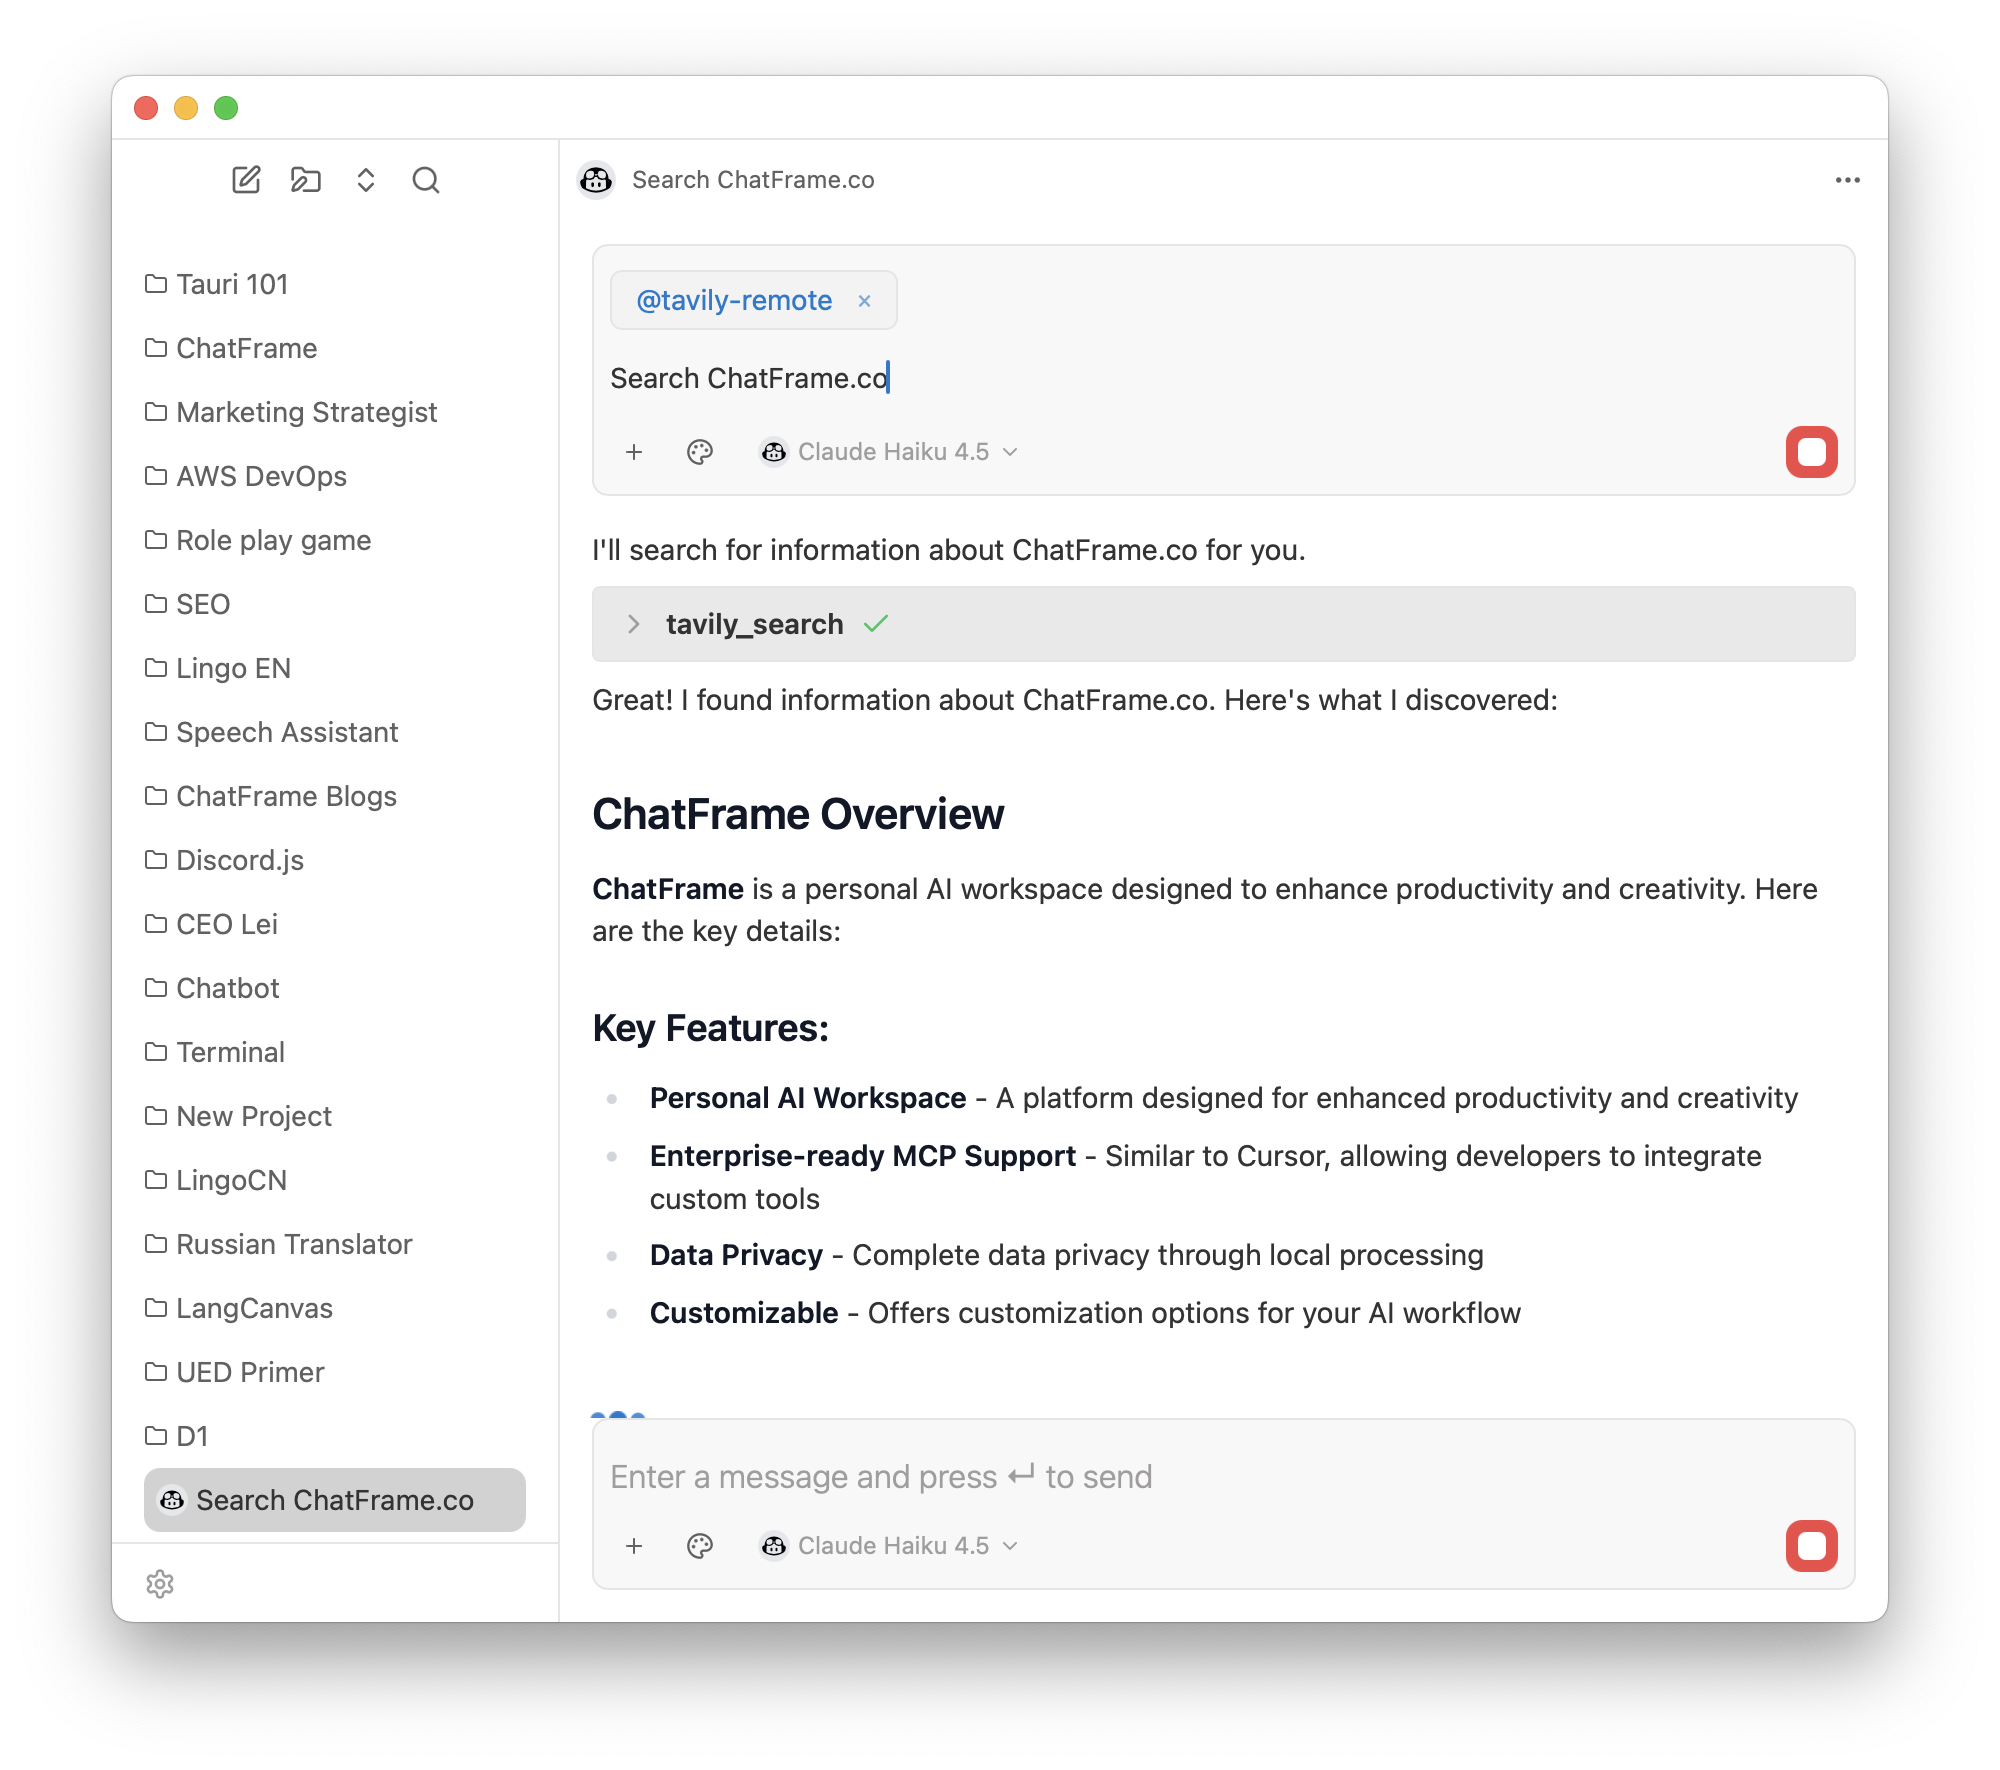This screenshot has width=2000, height=1770.
Task: Open the theme palette icon in the top composer
Action: pyautogui.click(x=699, y=452)
